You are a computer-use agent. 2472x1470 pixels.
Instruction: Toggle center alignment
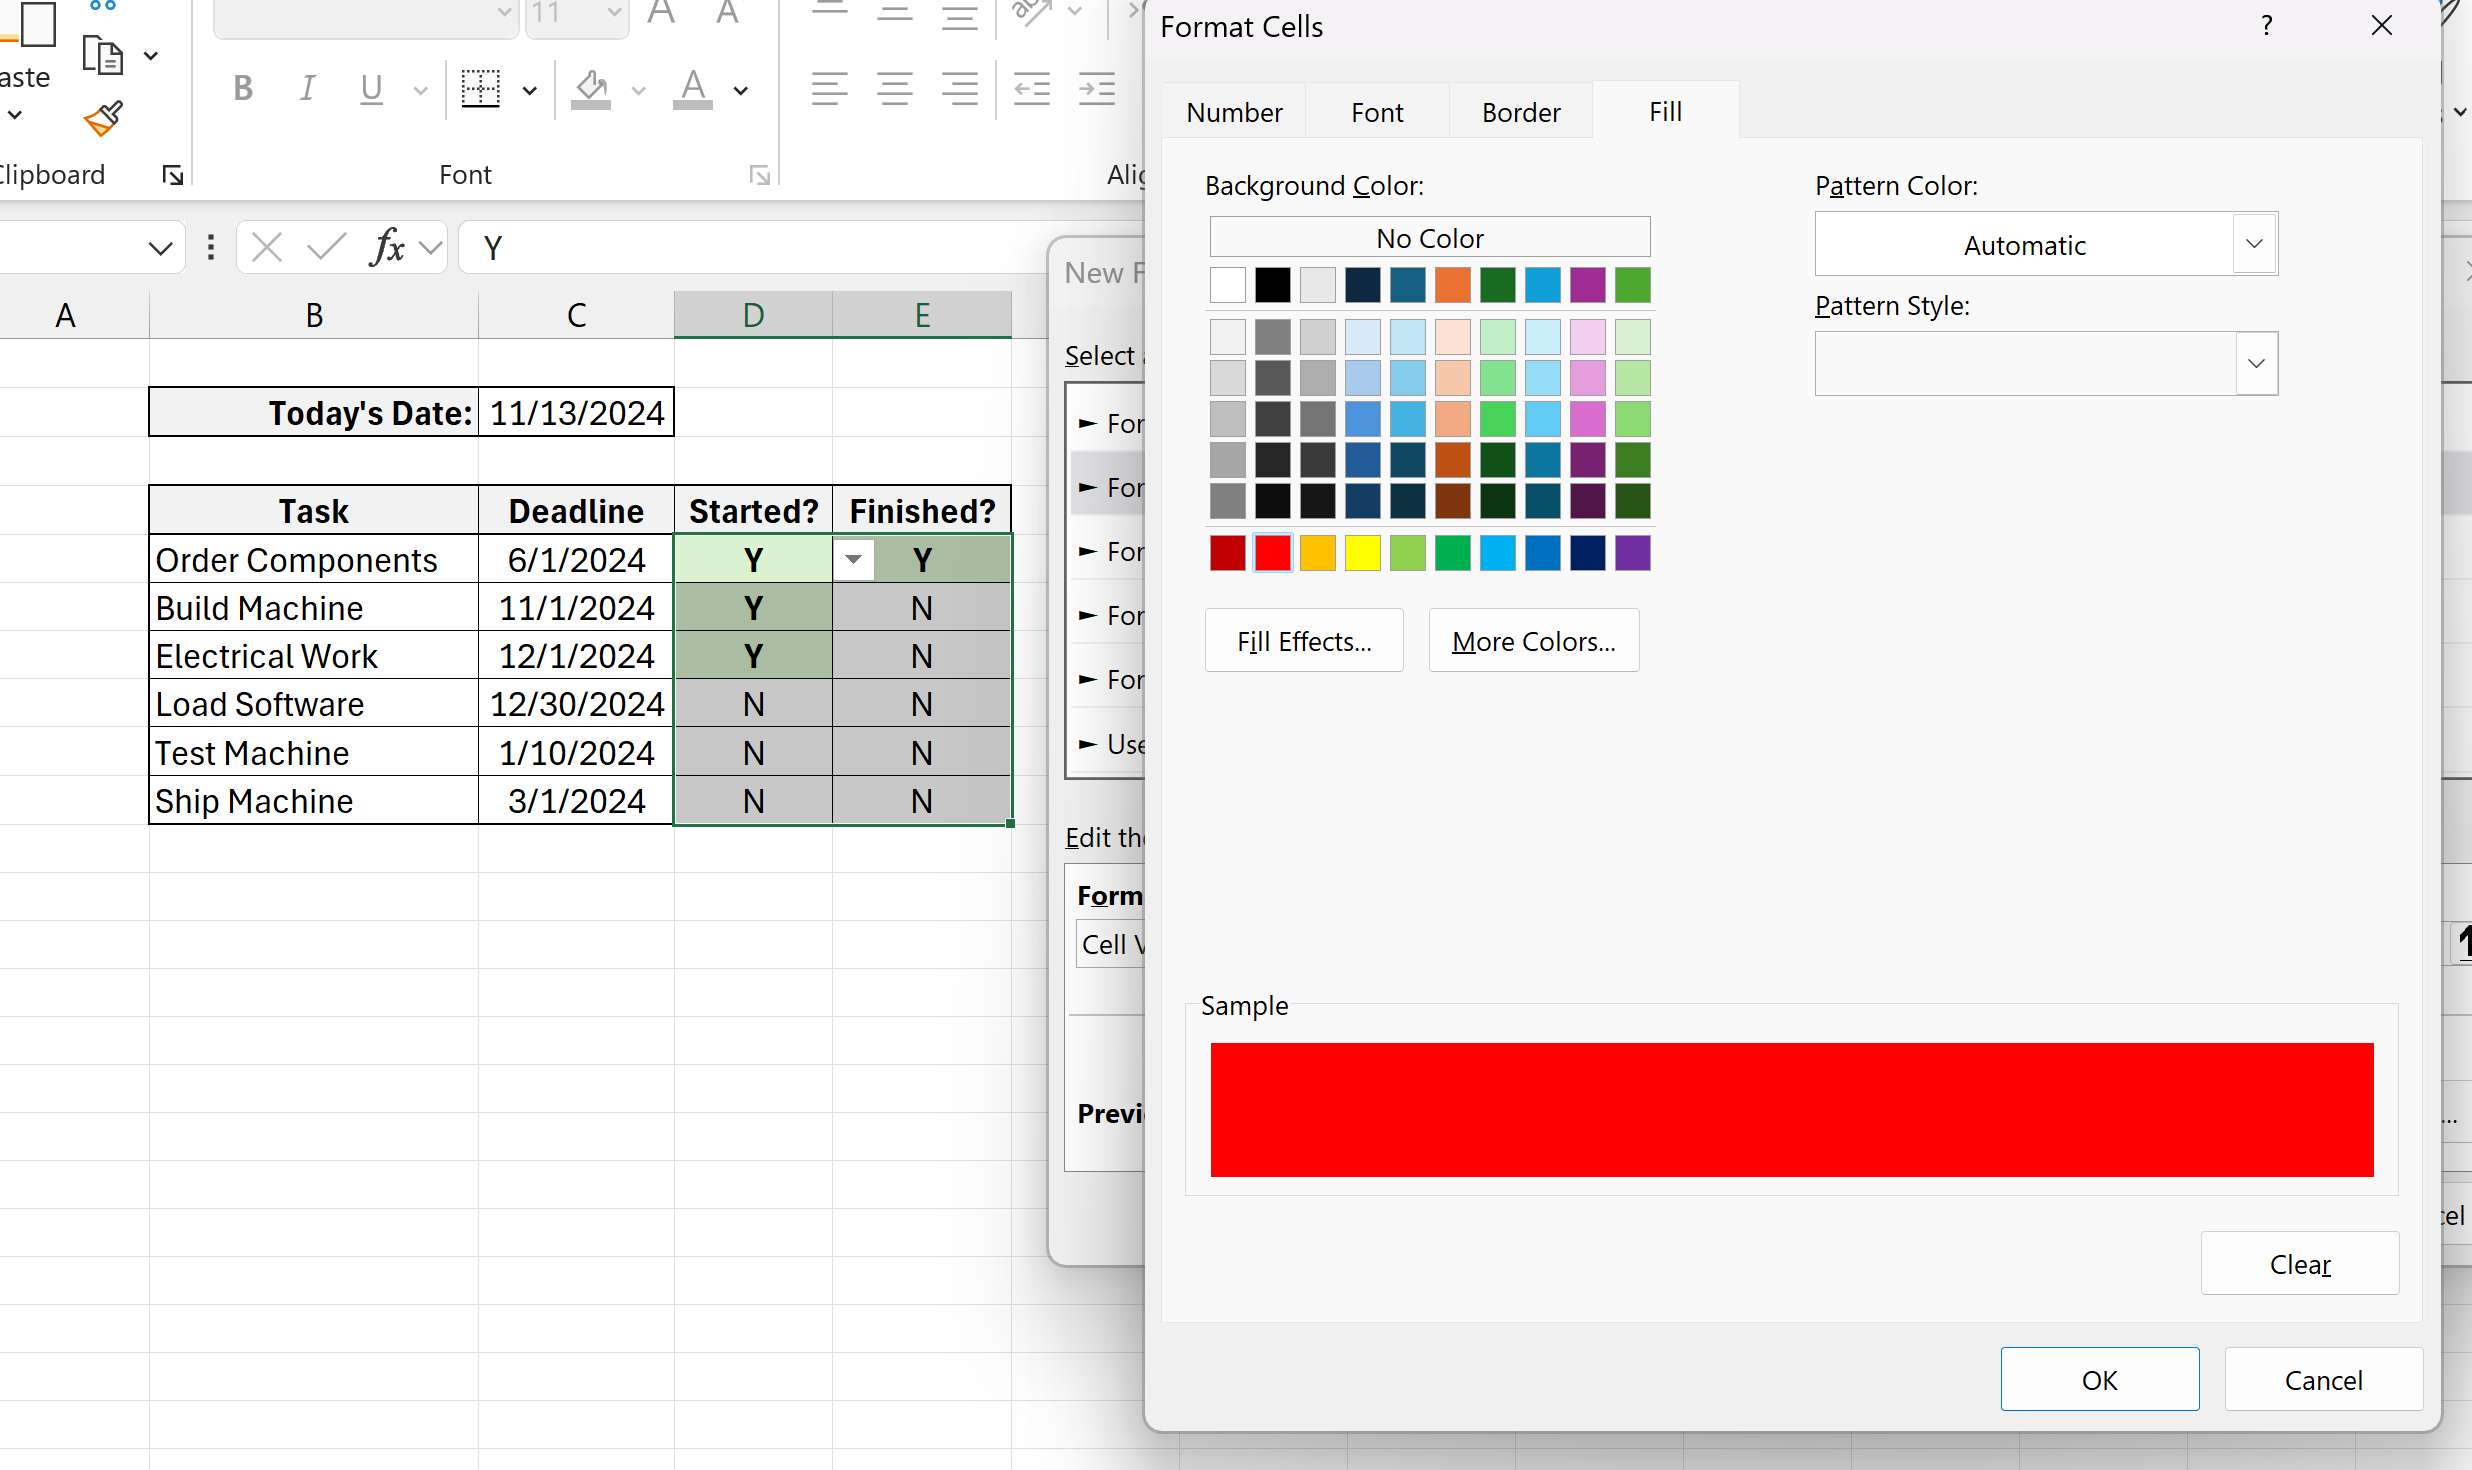[893, 88]
